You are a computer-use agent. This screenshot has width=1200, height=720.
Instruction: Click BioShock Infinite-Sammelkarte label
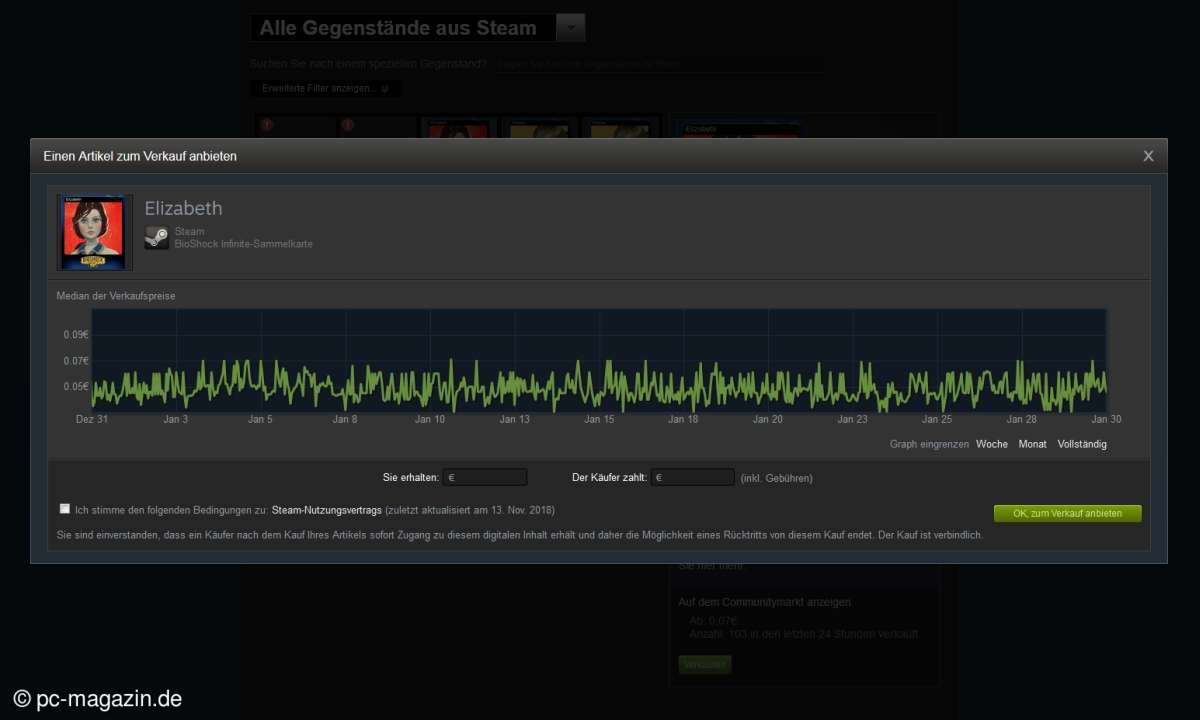click(x=243, y=244)
